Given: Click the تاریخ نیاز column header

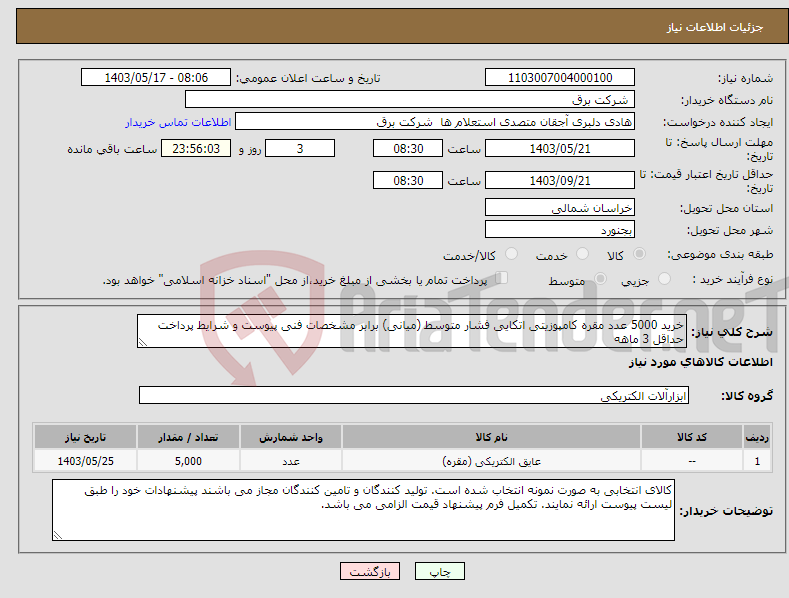Looking at the screenshot, I should 86,437.
